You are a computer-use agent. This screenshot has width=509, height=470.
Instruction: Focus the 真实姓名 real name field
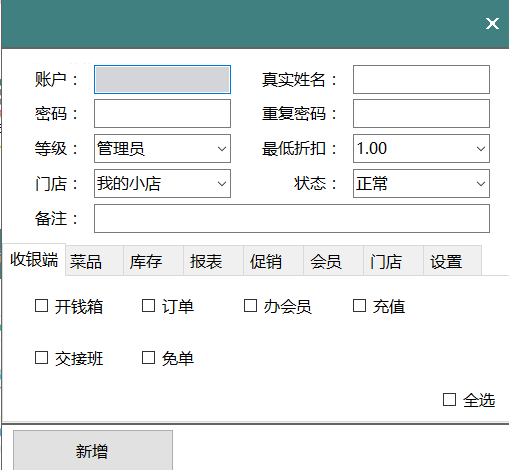(421, 80)
